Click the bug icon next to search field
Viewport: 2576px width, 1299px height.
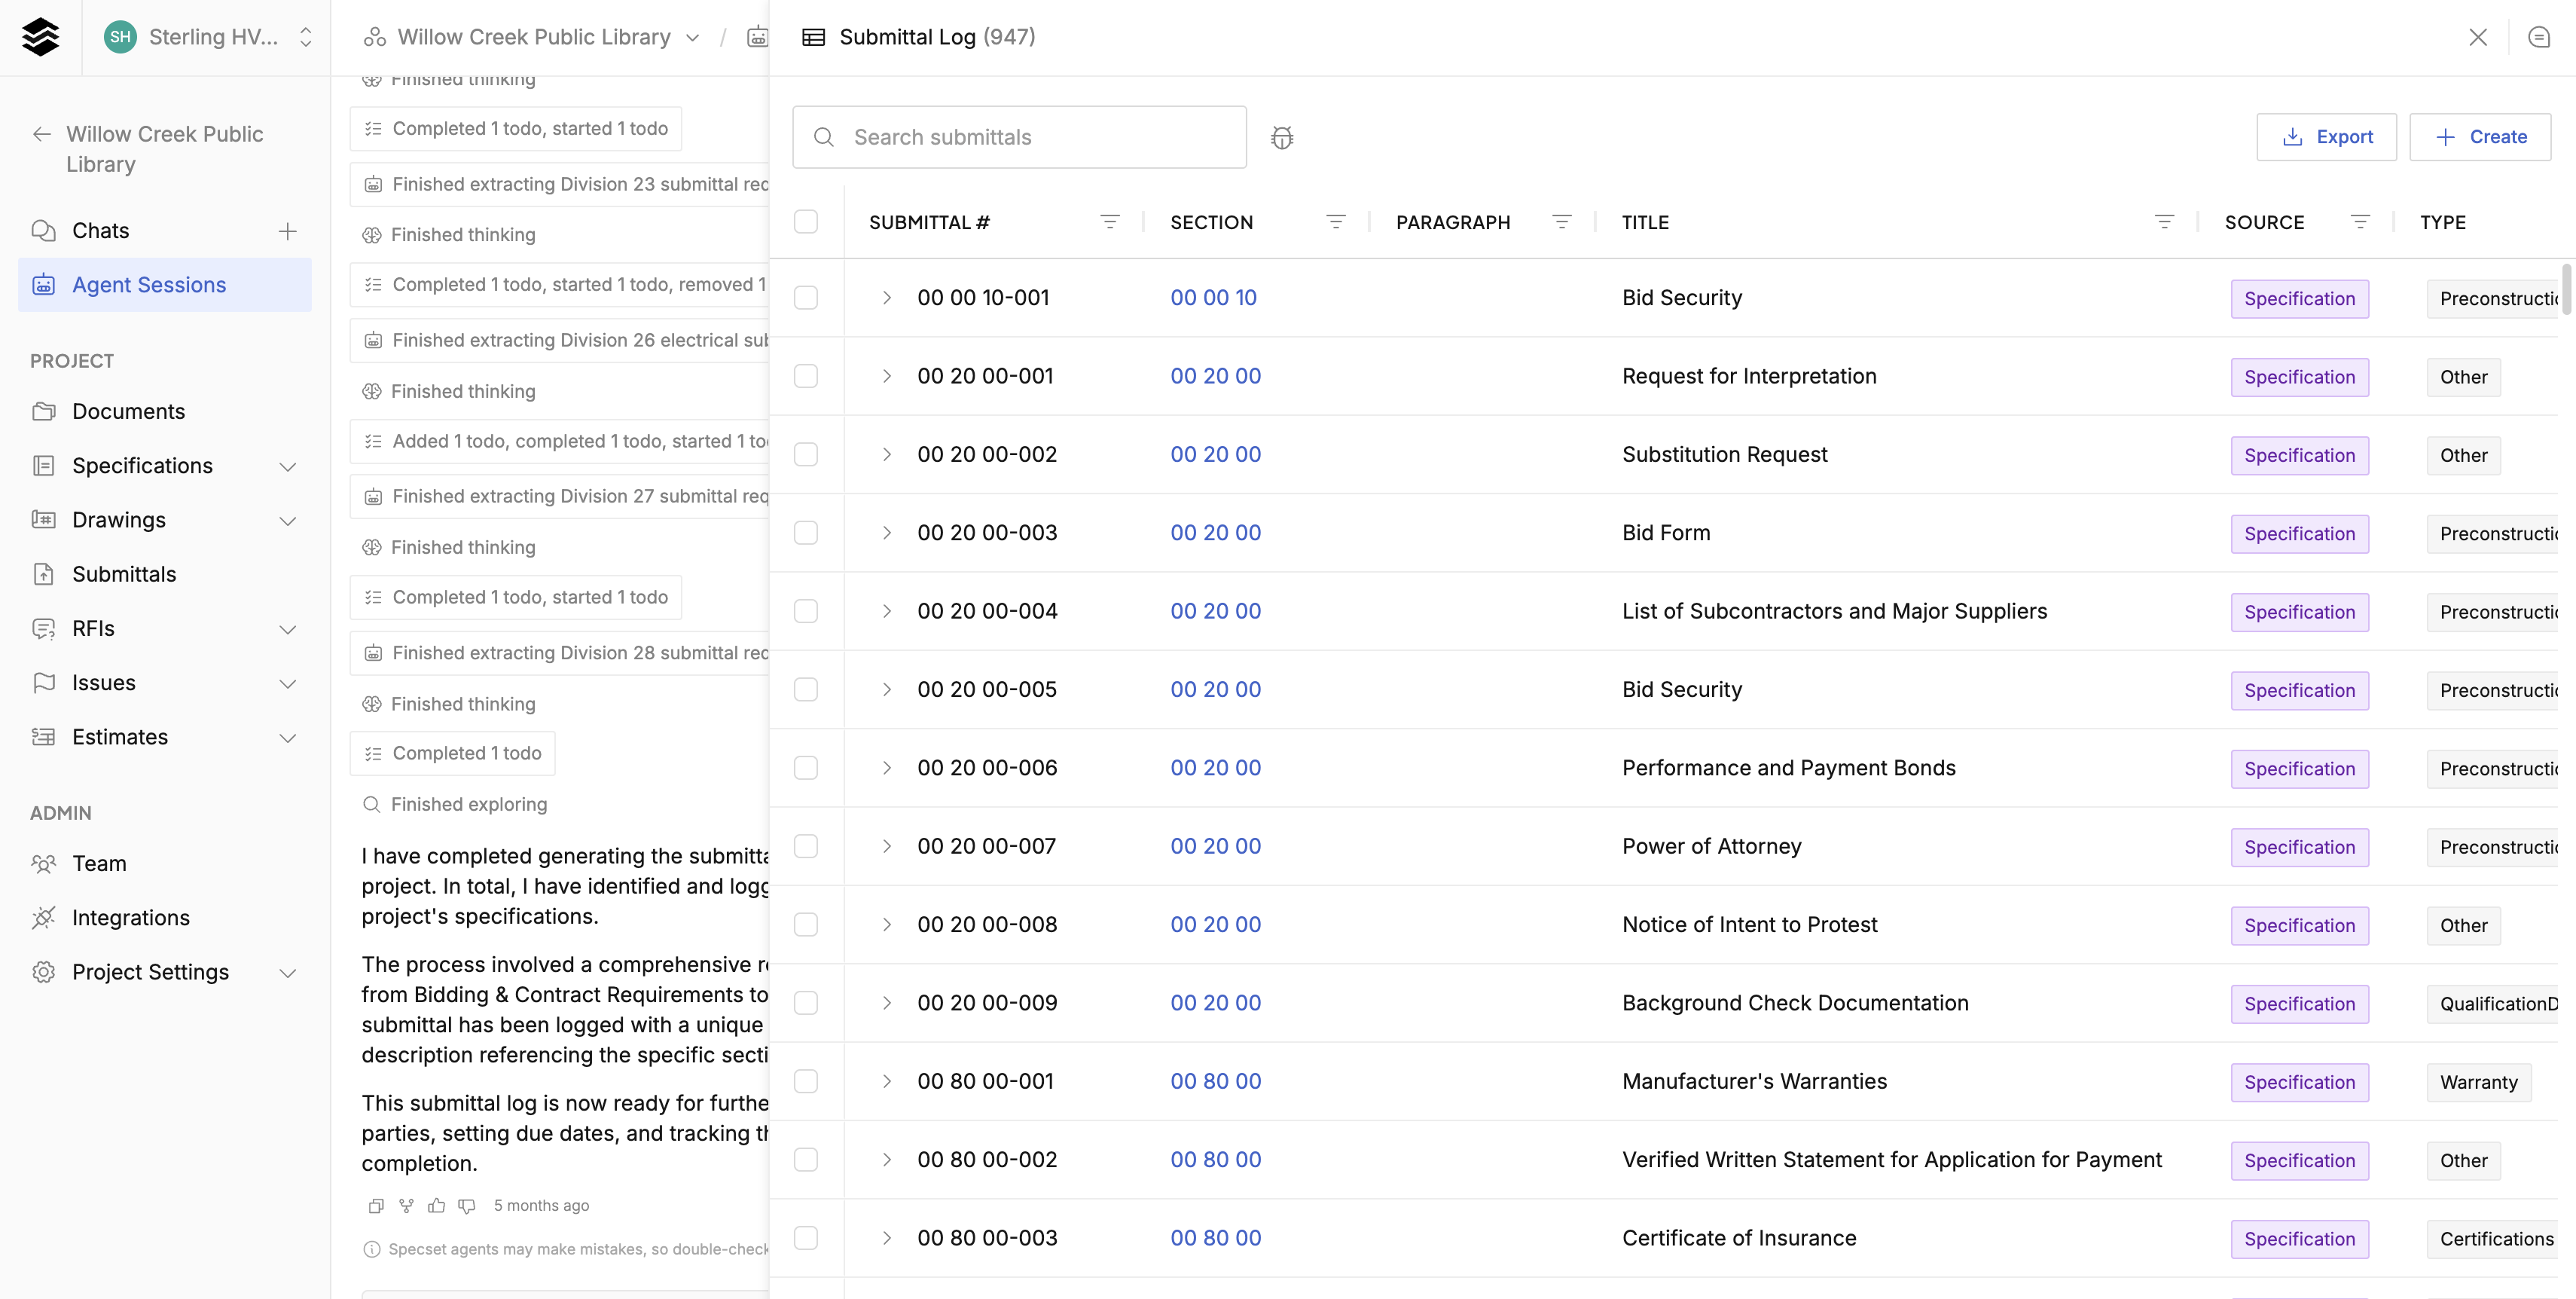1282,137
